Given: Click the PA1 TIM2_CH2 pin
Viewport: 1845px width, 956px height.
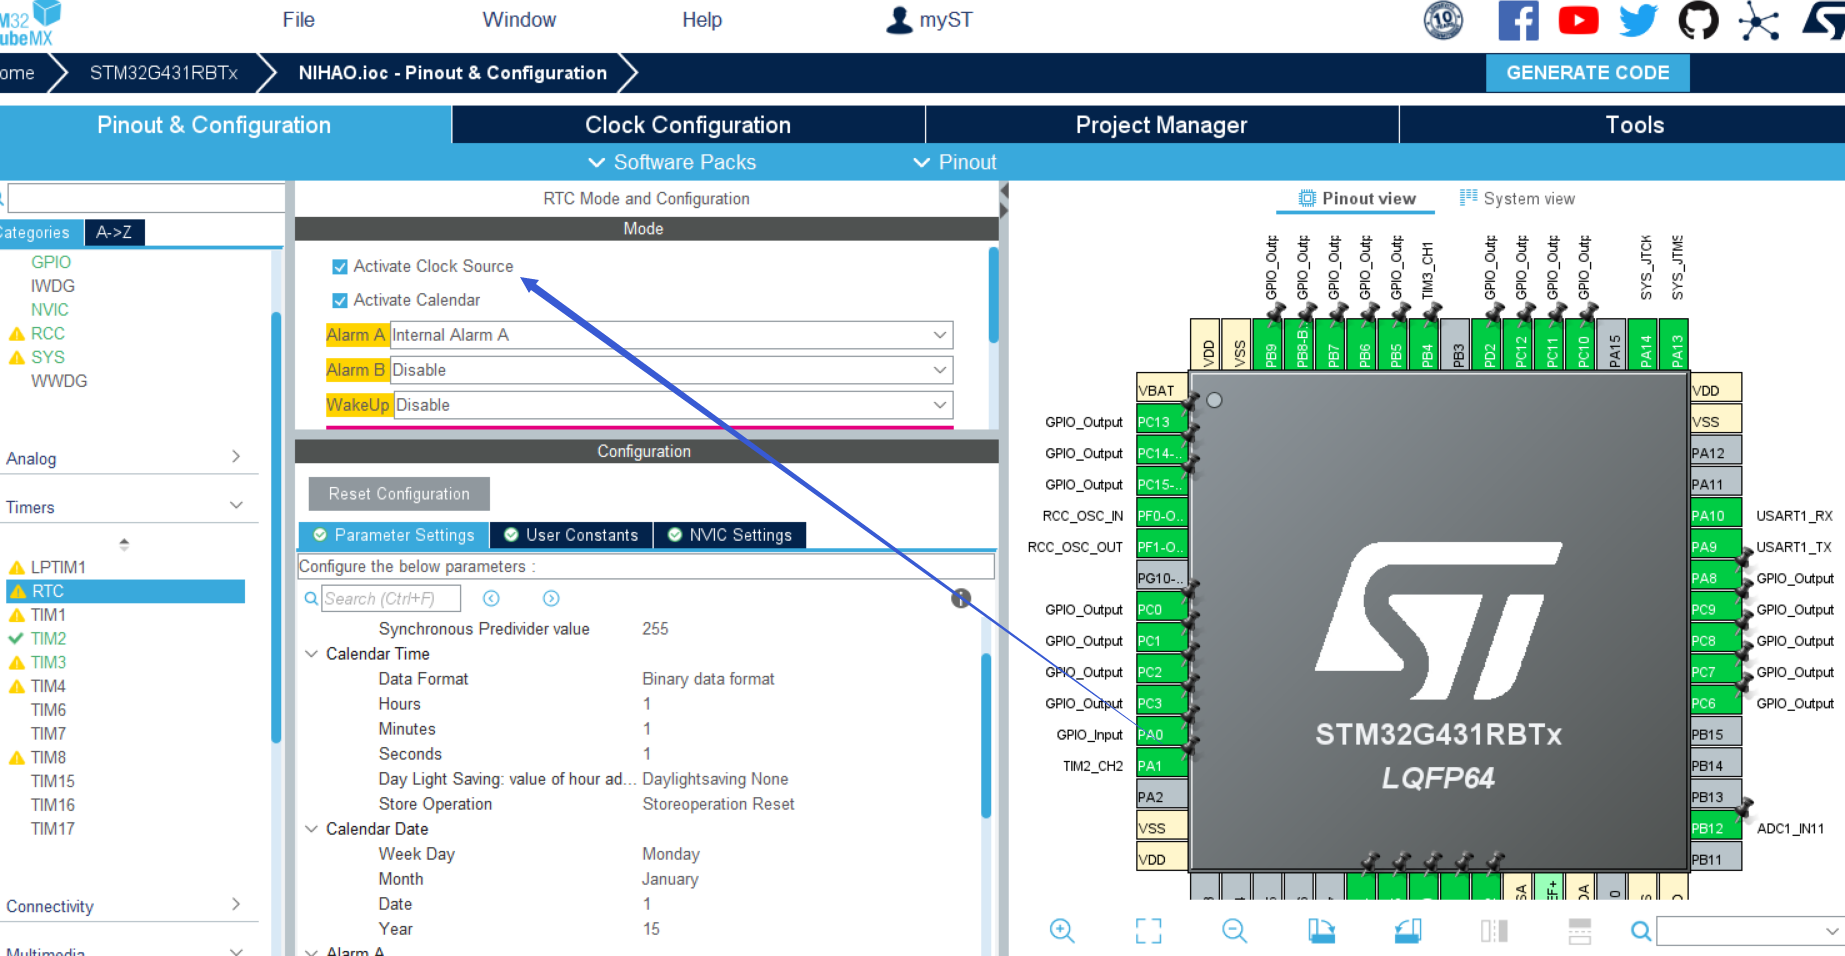Looking at the screenshot, I should [1160, 766].
